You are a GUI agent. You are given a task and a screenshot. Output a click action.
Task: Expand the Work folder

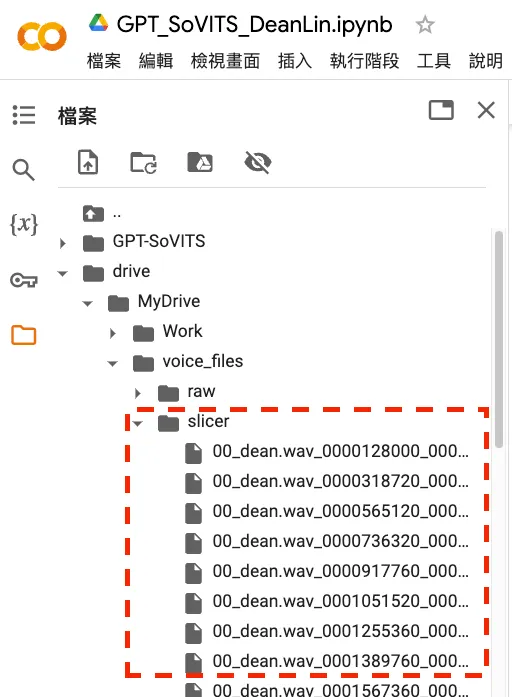[113, 333]
